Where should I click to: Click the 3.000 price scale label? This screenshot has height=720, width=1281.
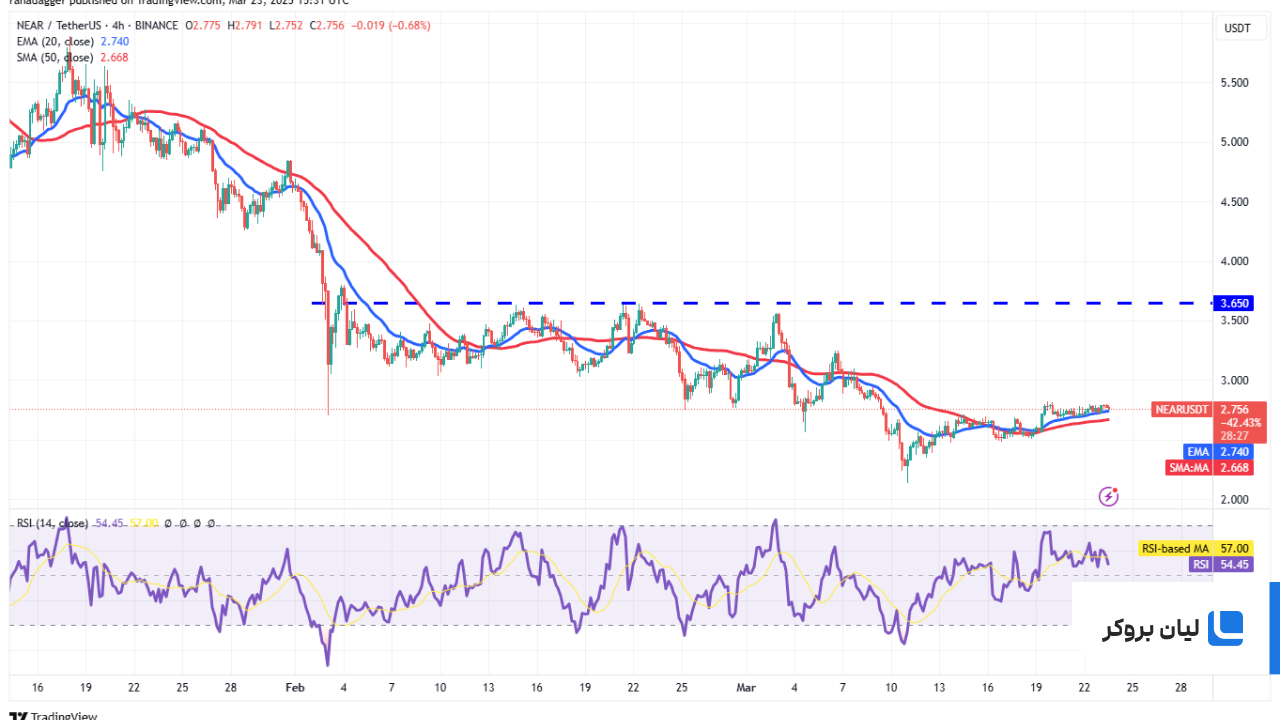[x=1232, y=381]
